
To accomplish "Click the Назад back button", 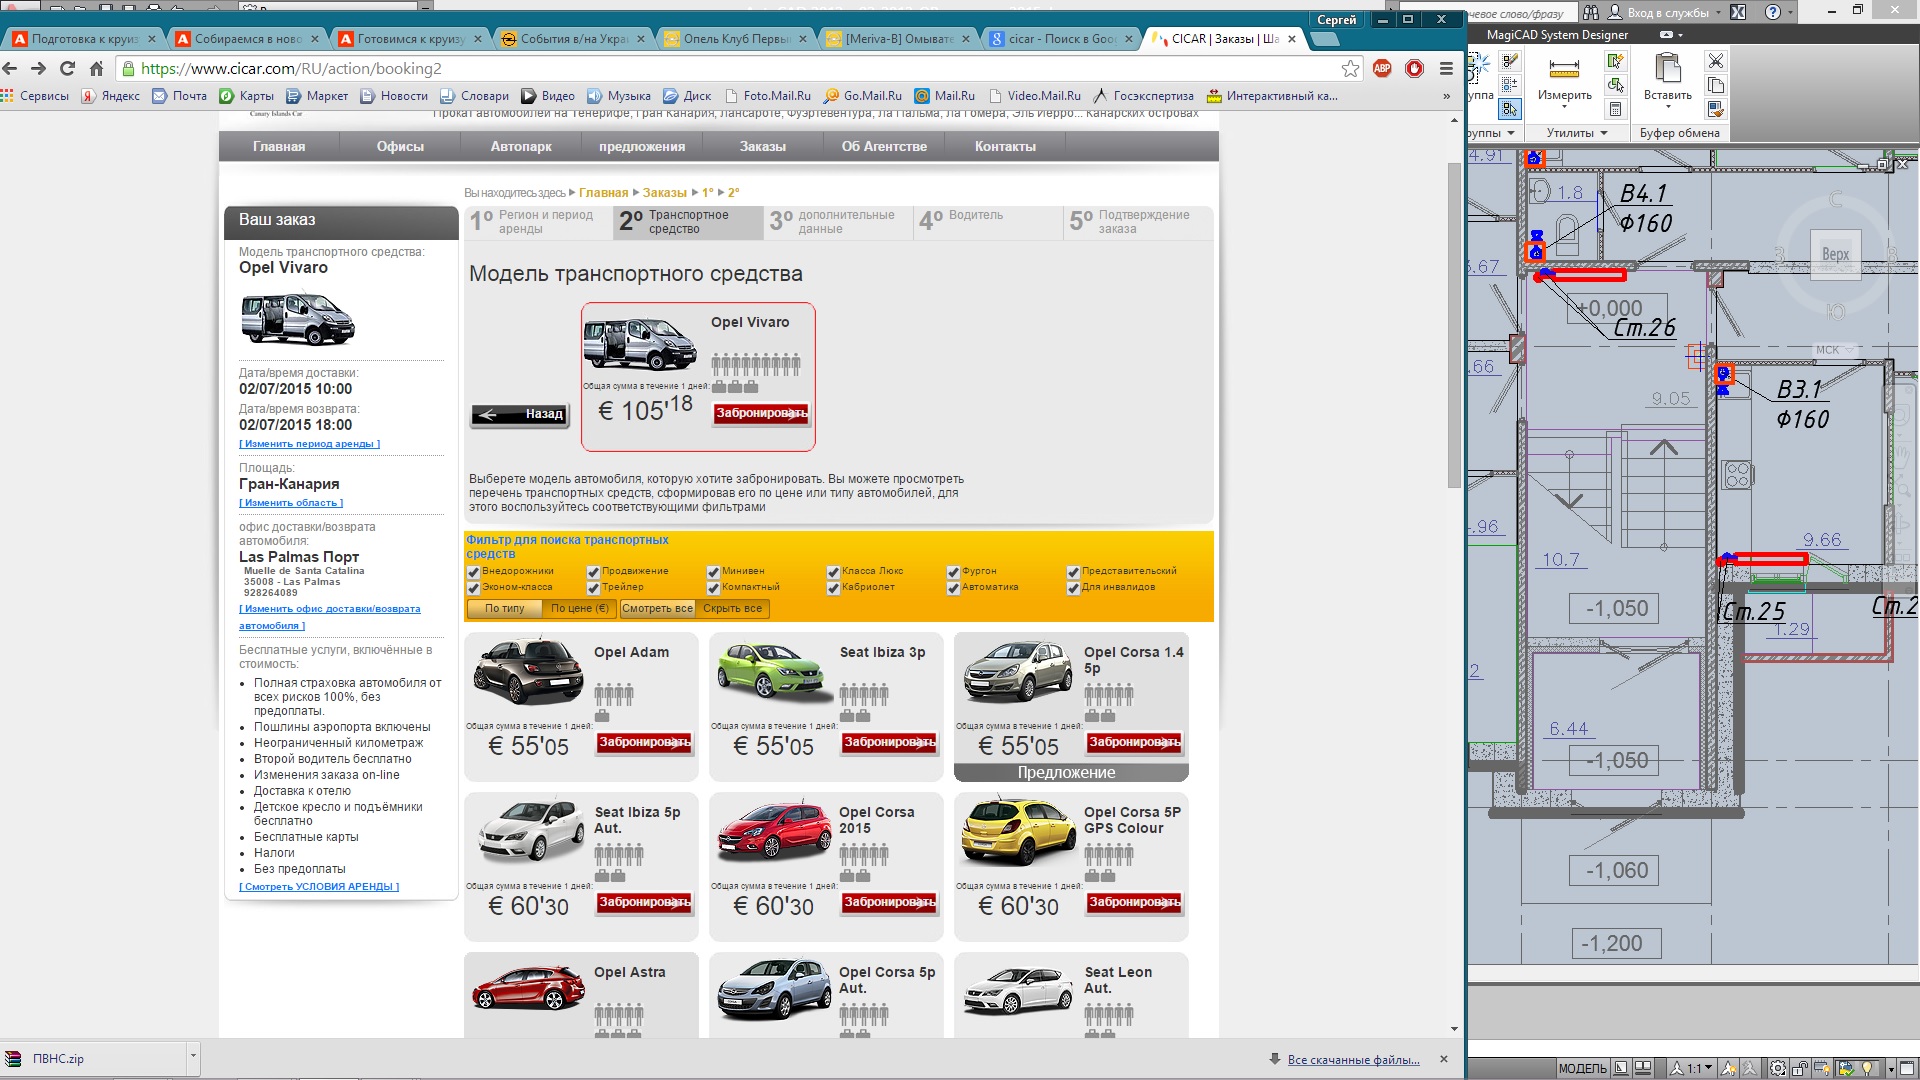I will pyautogui.click(x=520, y=414).
